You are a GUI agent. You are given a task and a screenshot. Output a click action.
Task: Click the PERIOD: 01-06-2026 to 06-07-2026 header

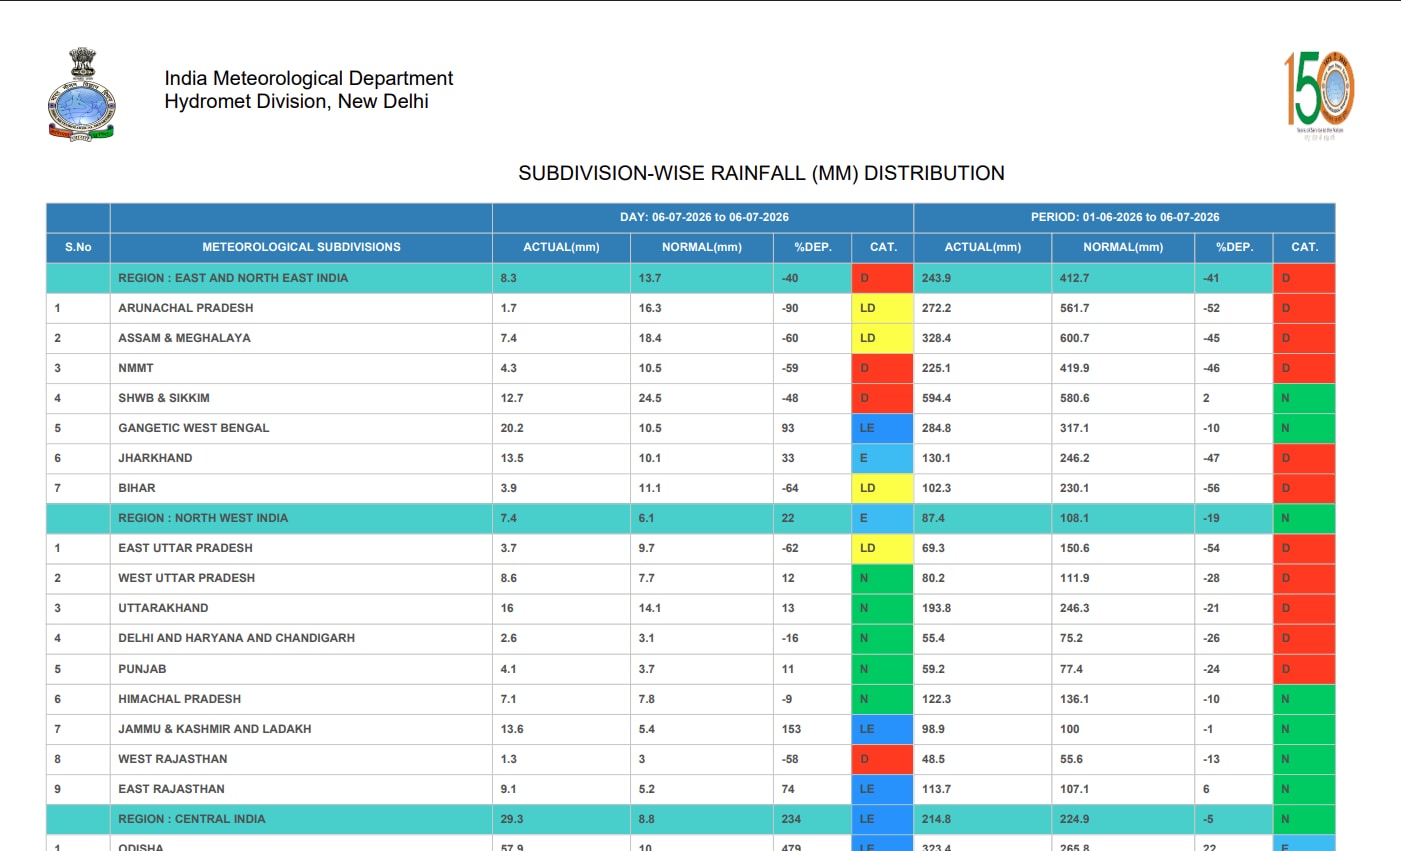click(x=1125, y=217)
